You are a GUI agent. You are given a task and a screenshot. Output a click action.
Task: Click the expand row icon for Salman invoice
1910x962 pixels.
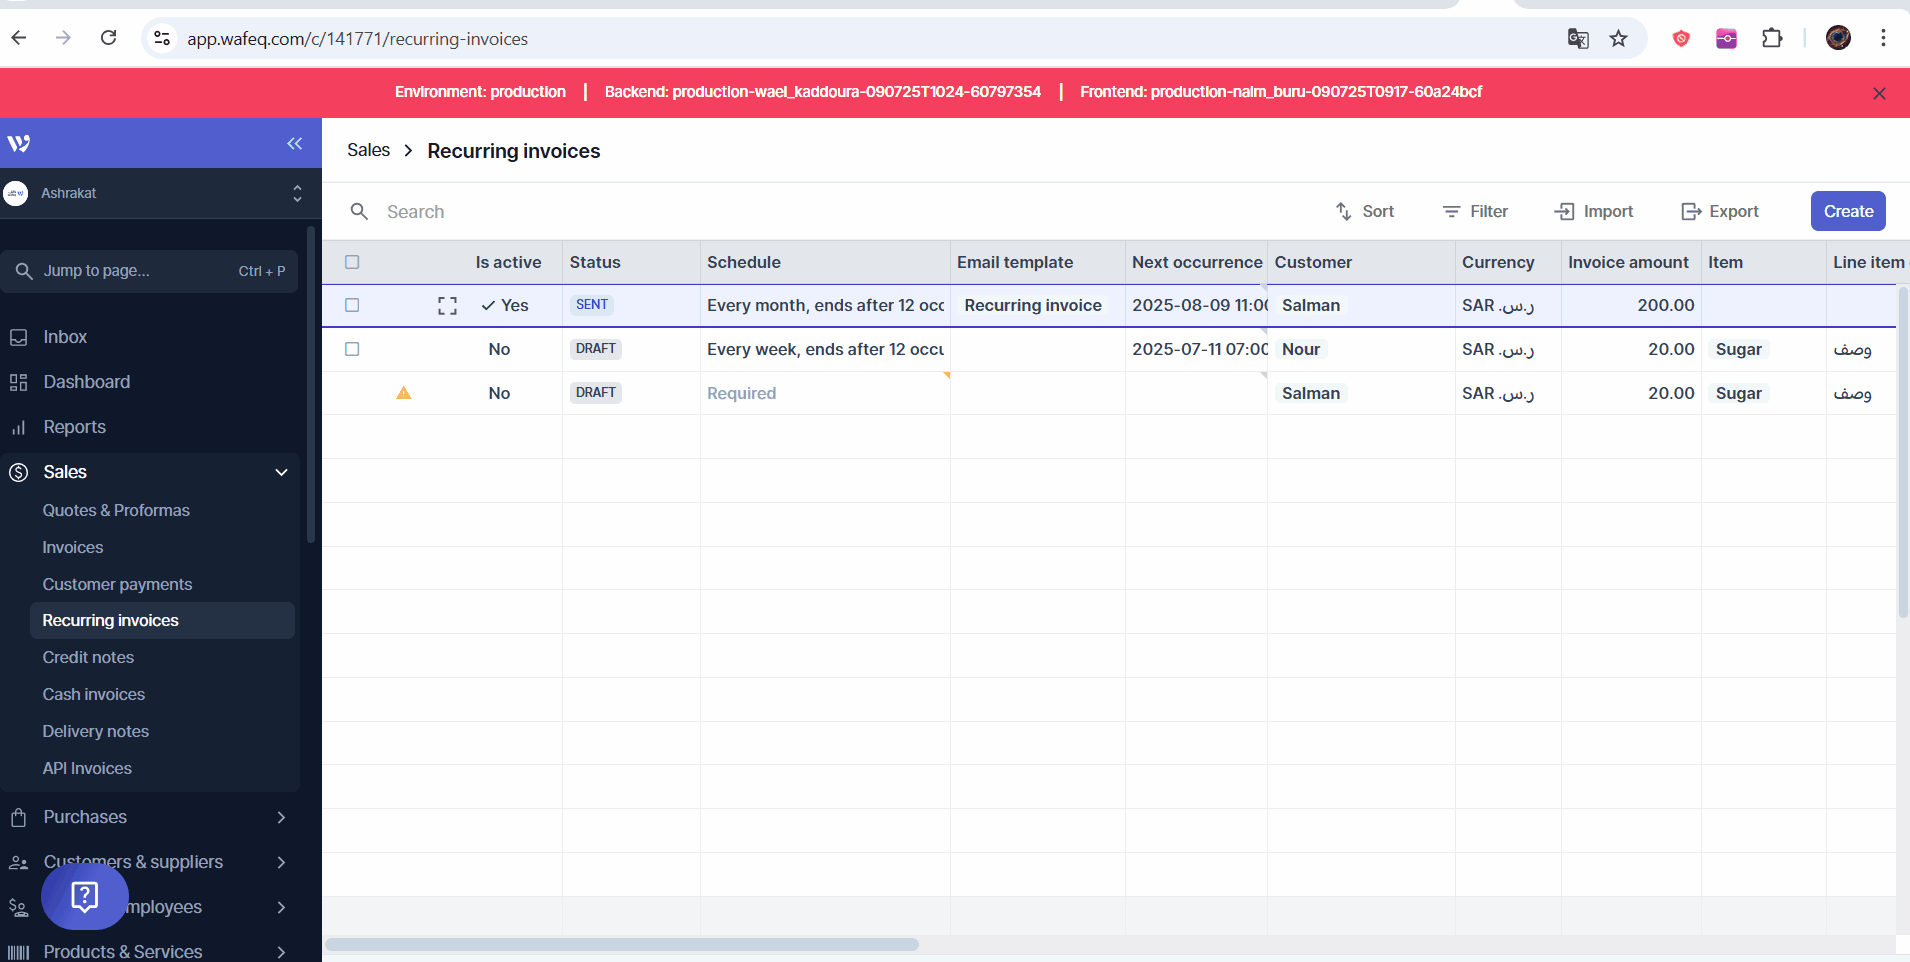447,306
